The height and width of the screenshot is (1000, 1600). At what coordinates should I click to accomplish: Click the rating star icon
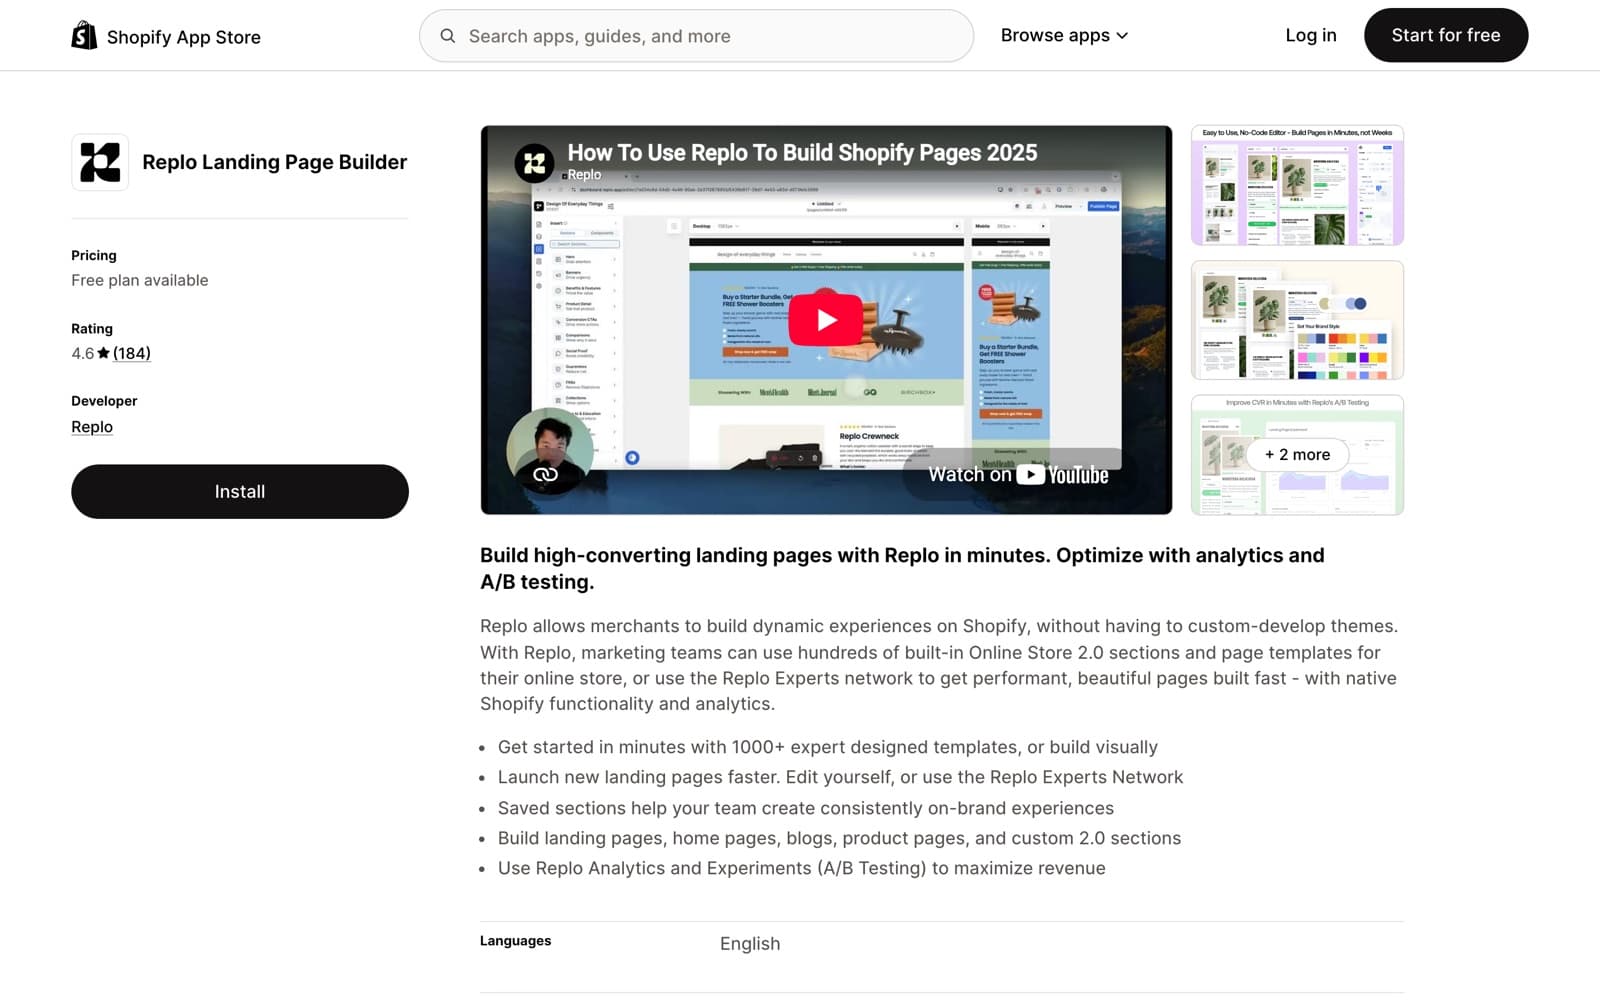[x=103, y=353]
